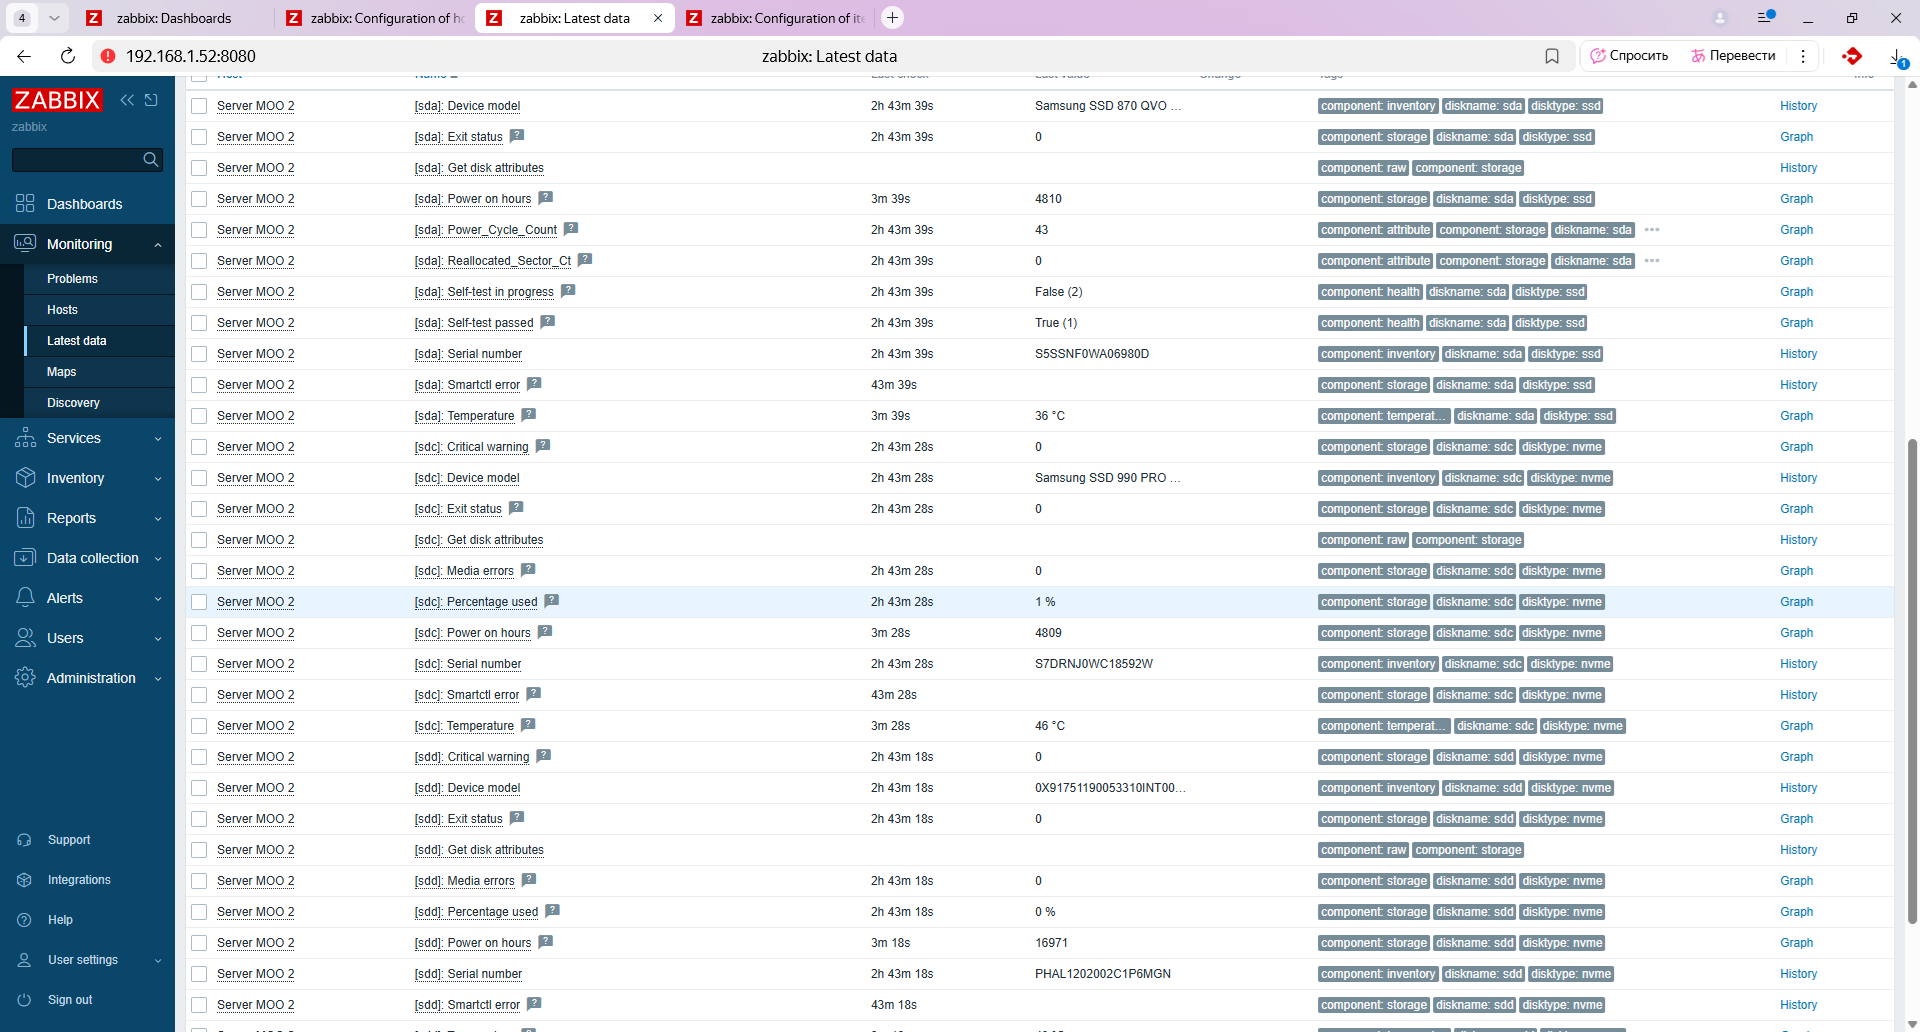Click the page vertical scrollbar thumb
Image resolution: width=1920 pixels, height=1032 pixels.
tap(1912, 680)
